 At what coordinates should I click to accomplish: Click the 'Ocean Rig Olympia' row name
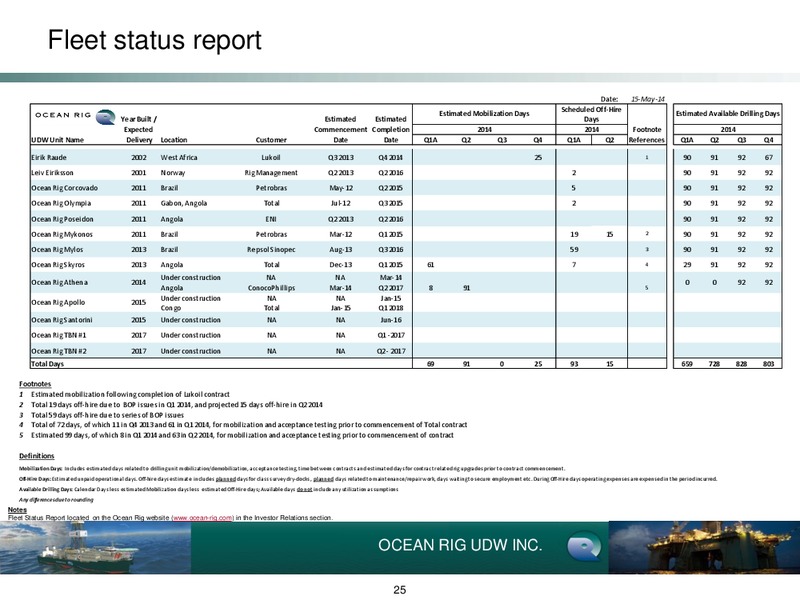click(61, 203)
